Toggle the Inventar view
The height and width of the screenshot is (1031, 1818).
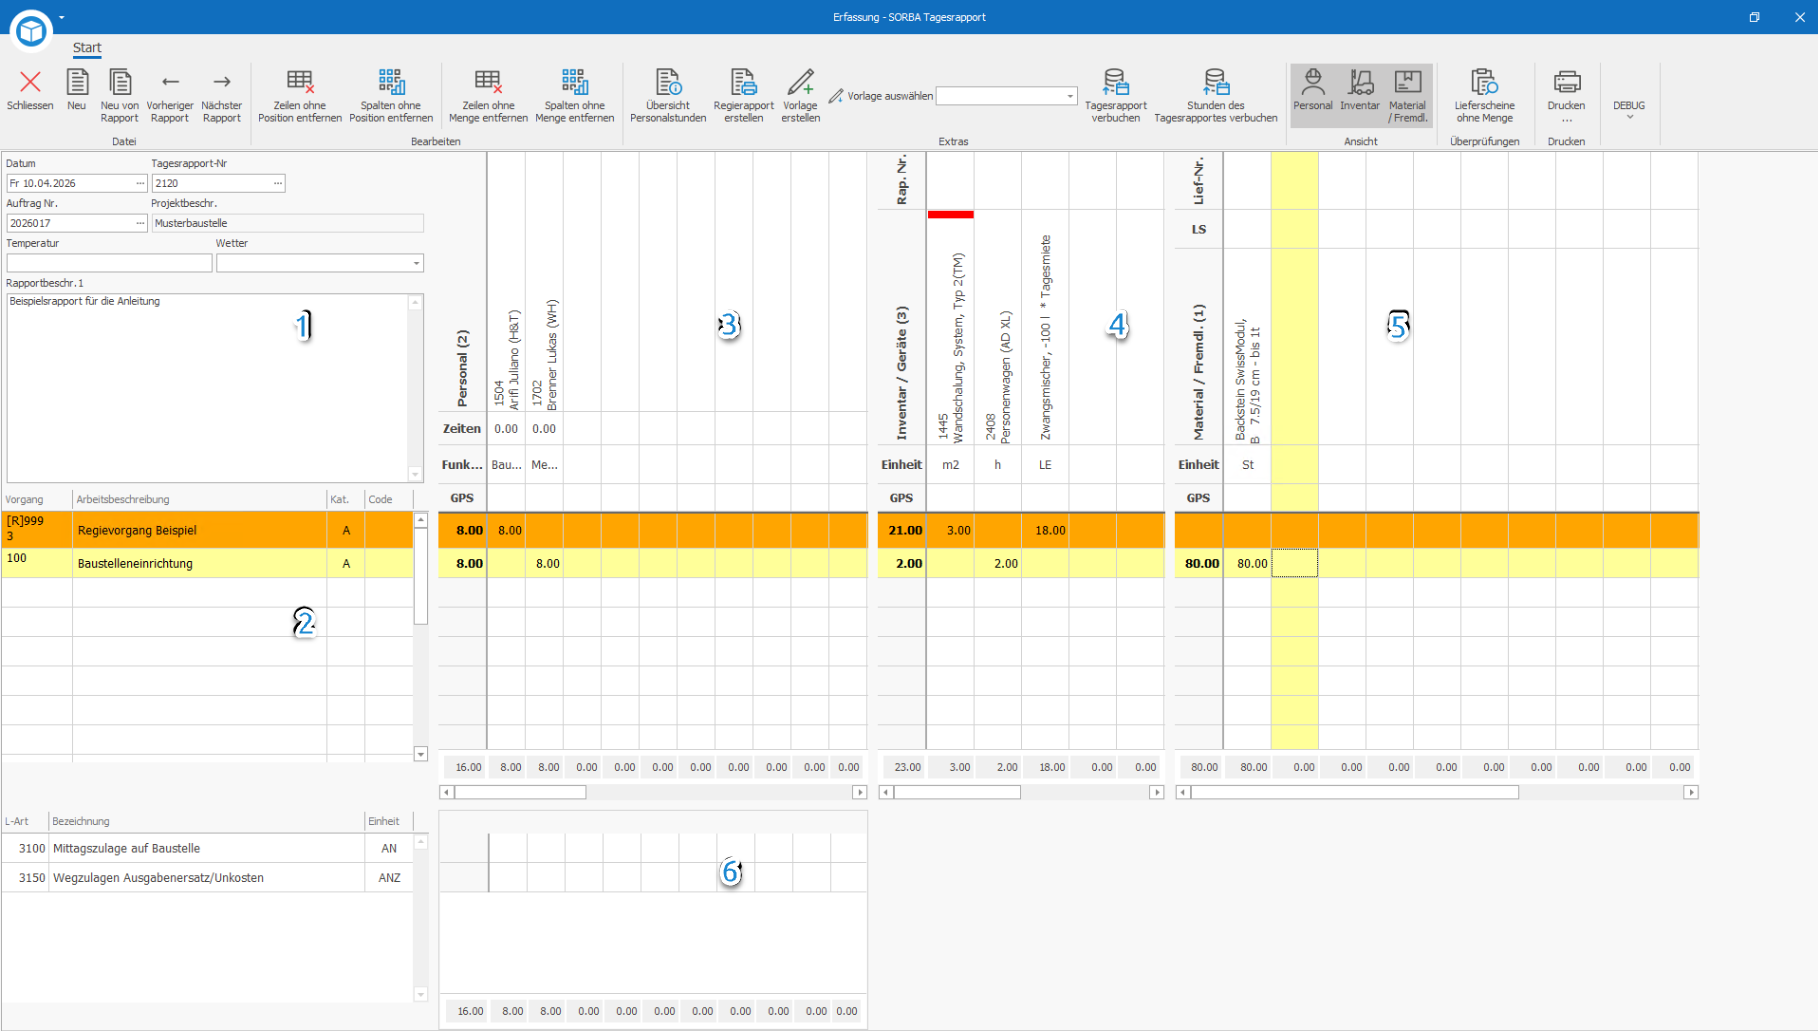pos(1360,95)
